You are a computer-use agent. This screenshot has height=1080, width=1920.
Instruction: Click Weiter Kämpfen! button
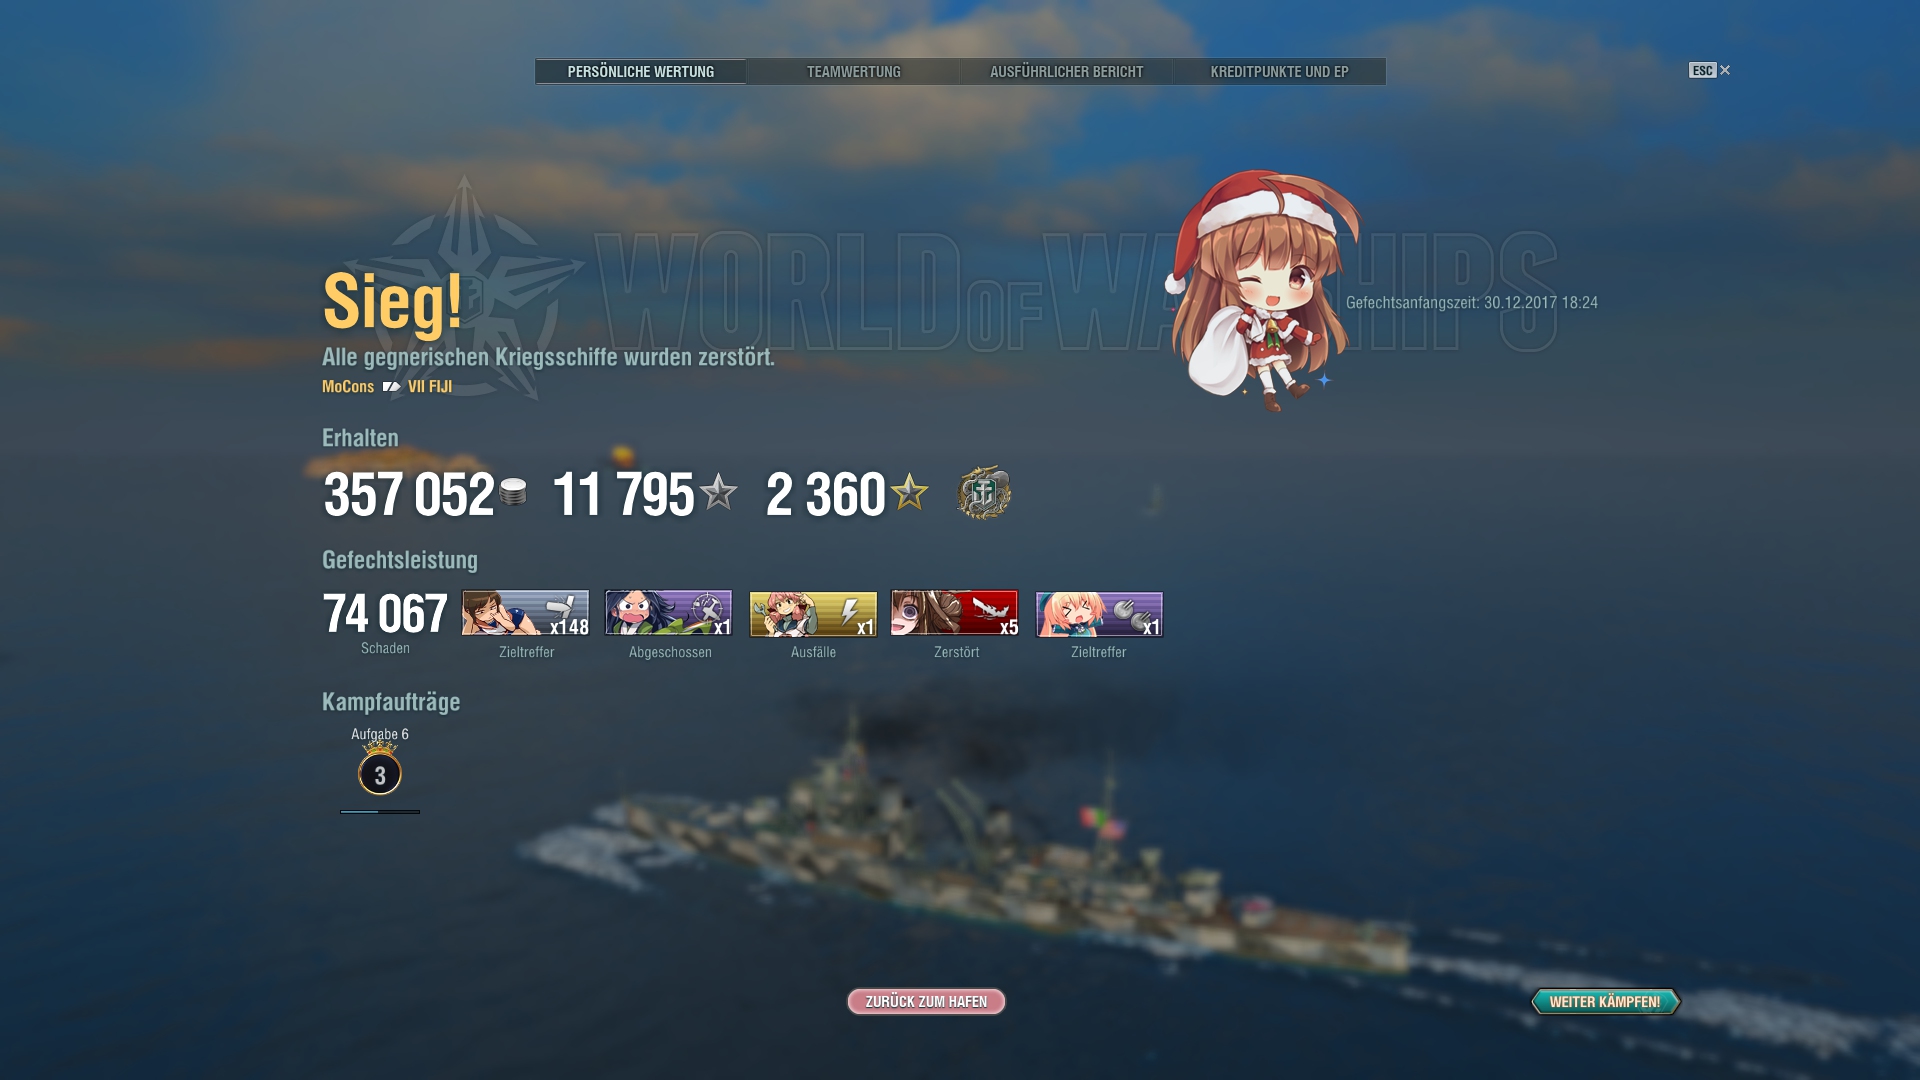pyautogui.click(x=1606, y=1001)
